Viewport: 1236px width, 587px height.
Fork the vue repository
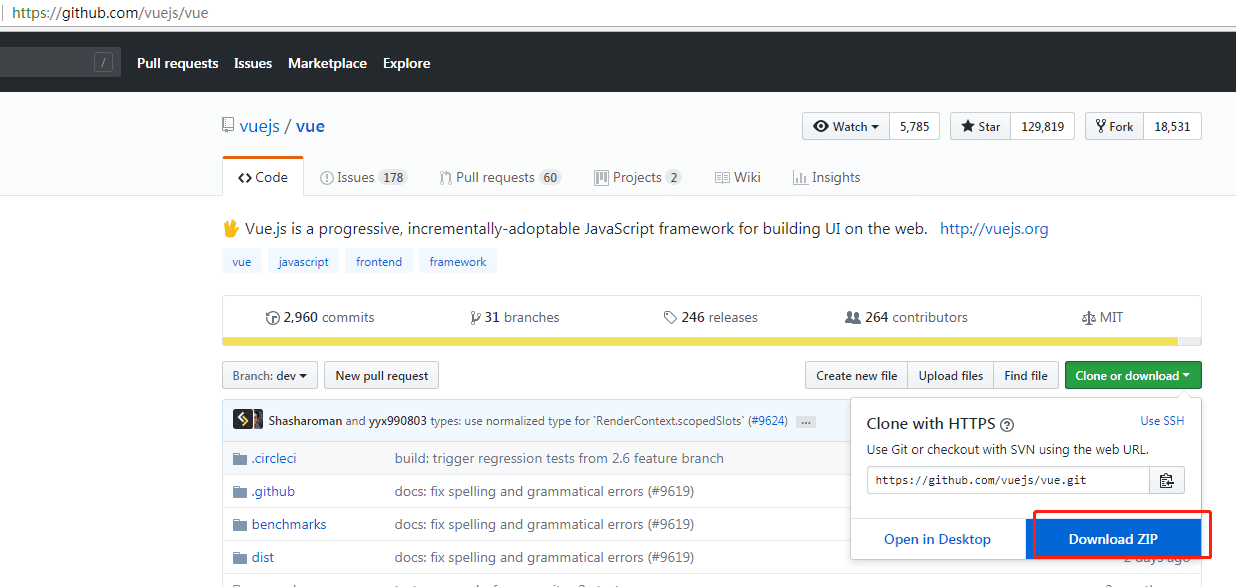tap(1114, 126)
